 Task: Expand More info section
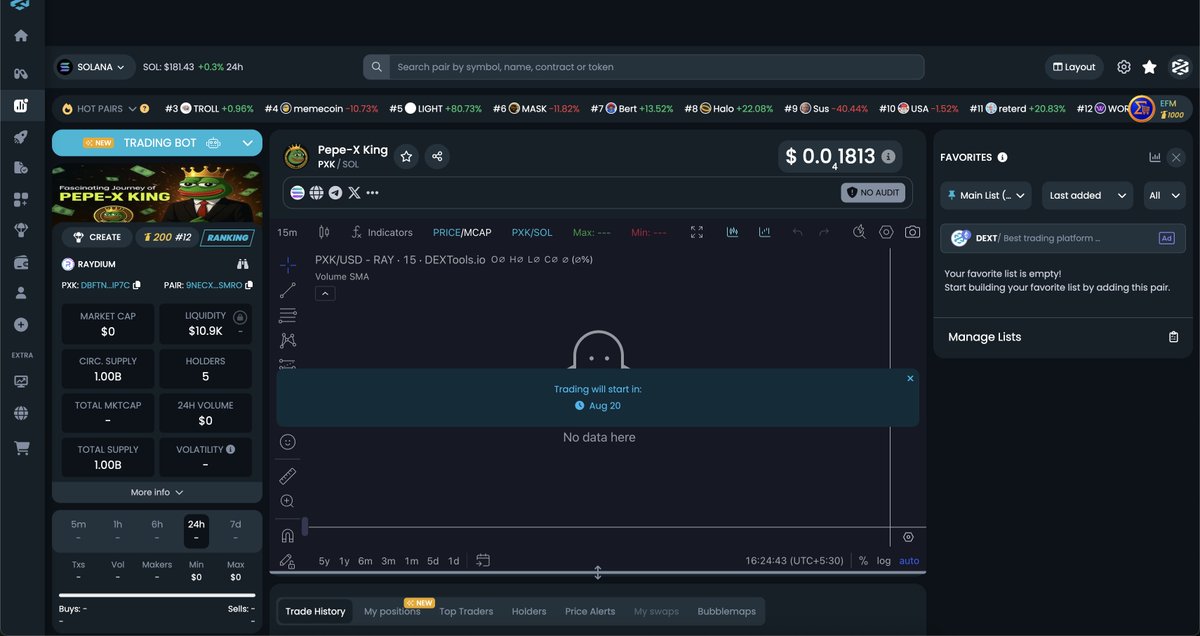click(x=157, y=492)
